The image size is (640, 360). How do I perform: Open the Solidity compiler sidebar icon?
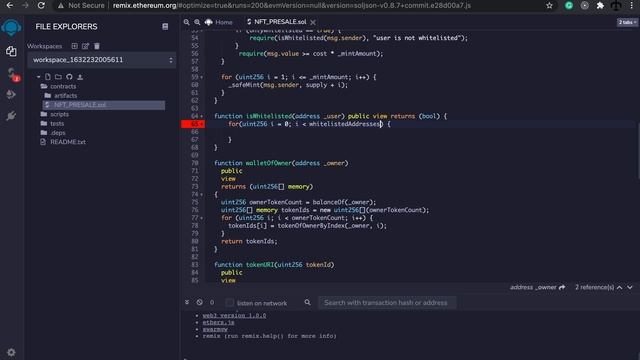(x=12, y=74)
